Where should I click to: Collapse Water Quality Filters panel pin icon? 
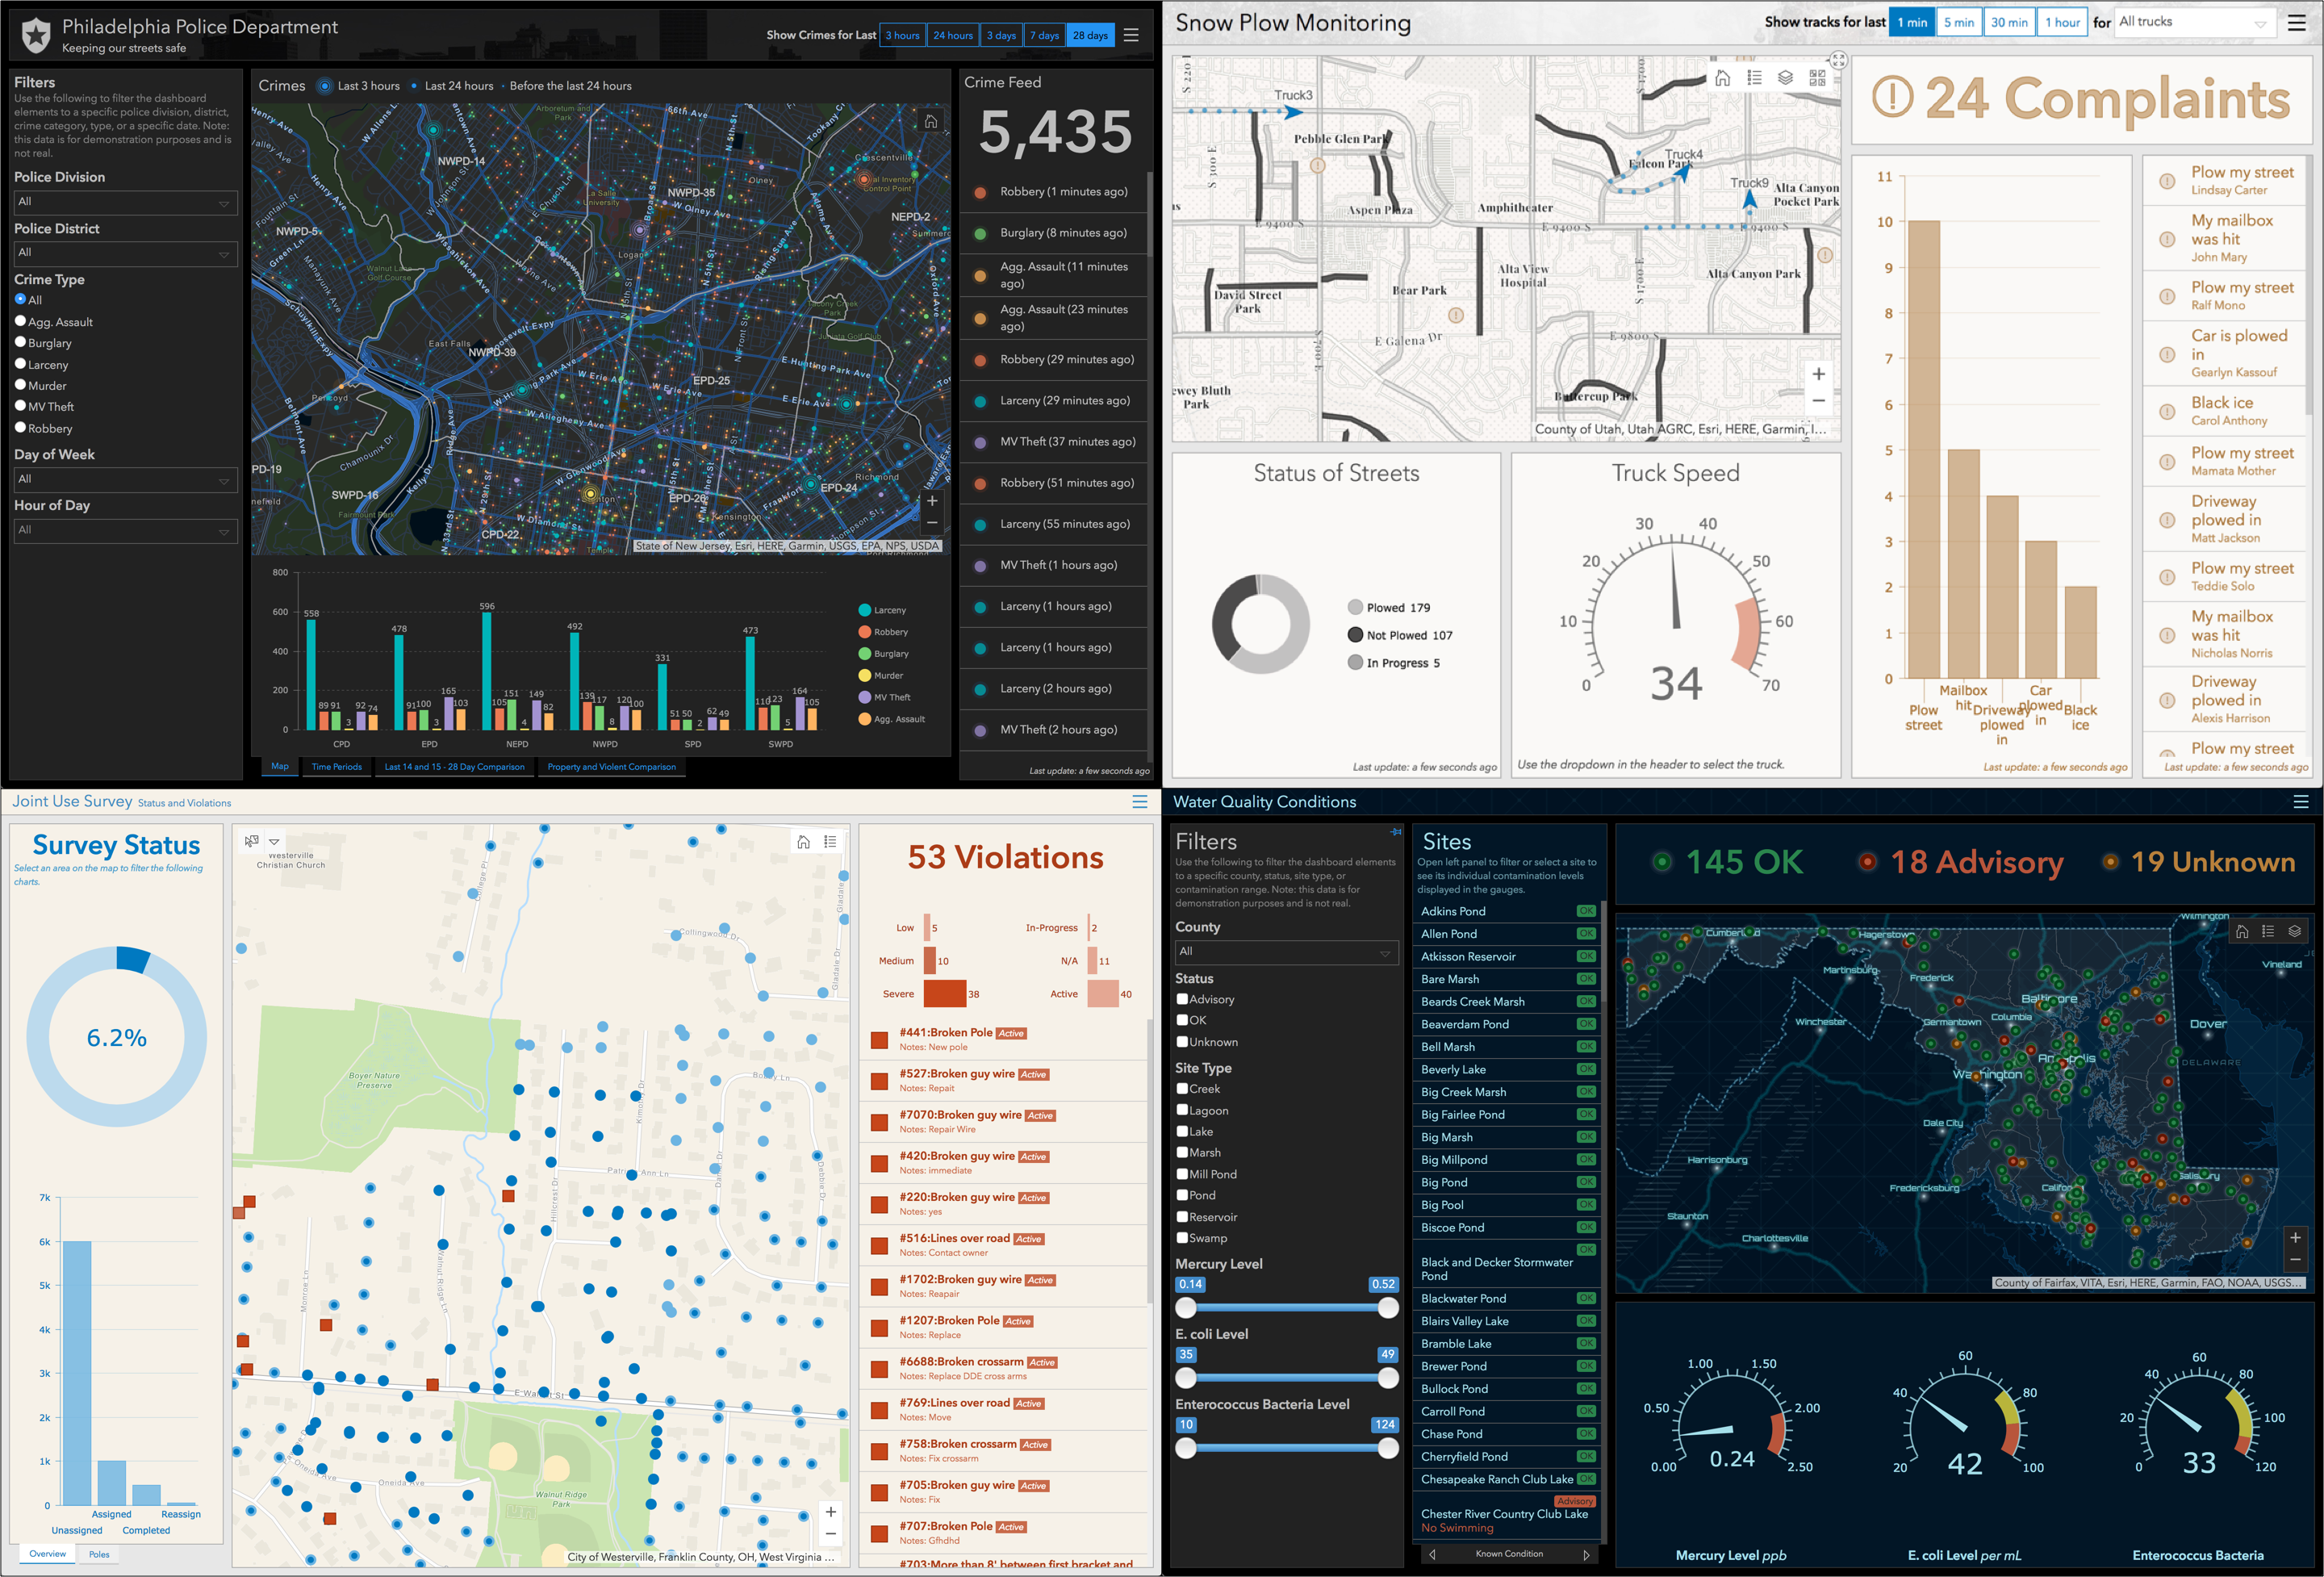coord(1395,832)
